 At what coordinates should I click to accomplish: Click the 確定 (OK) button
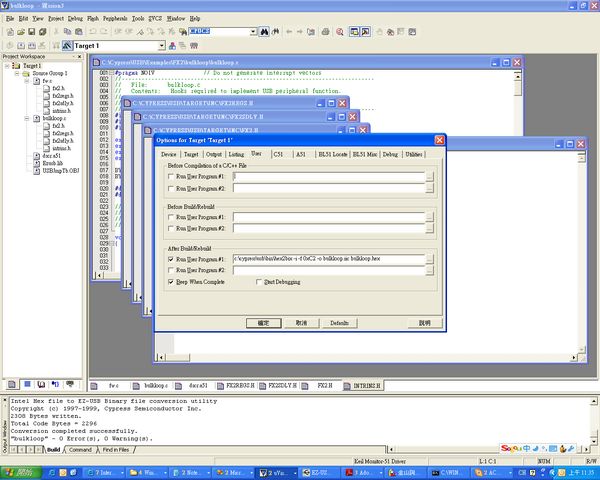click(263, 323)
